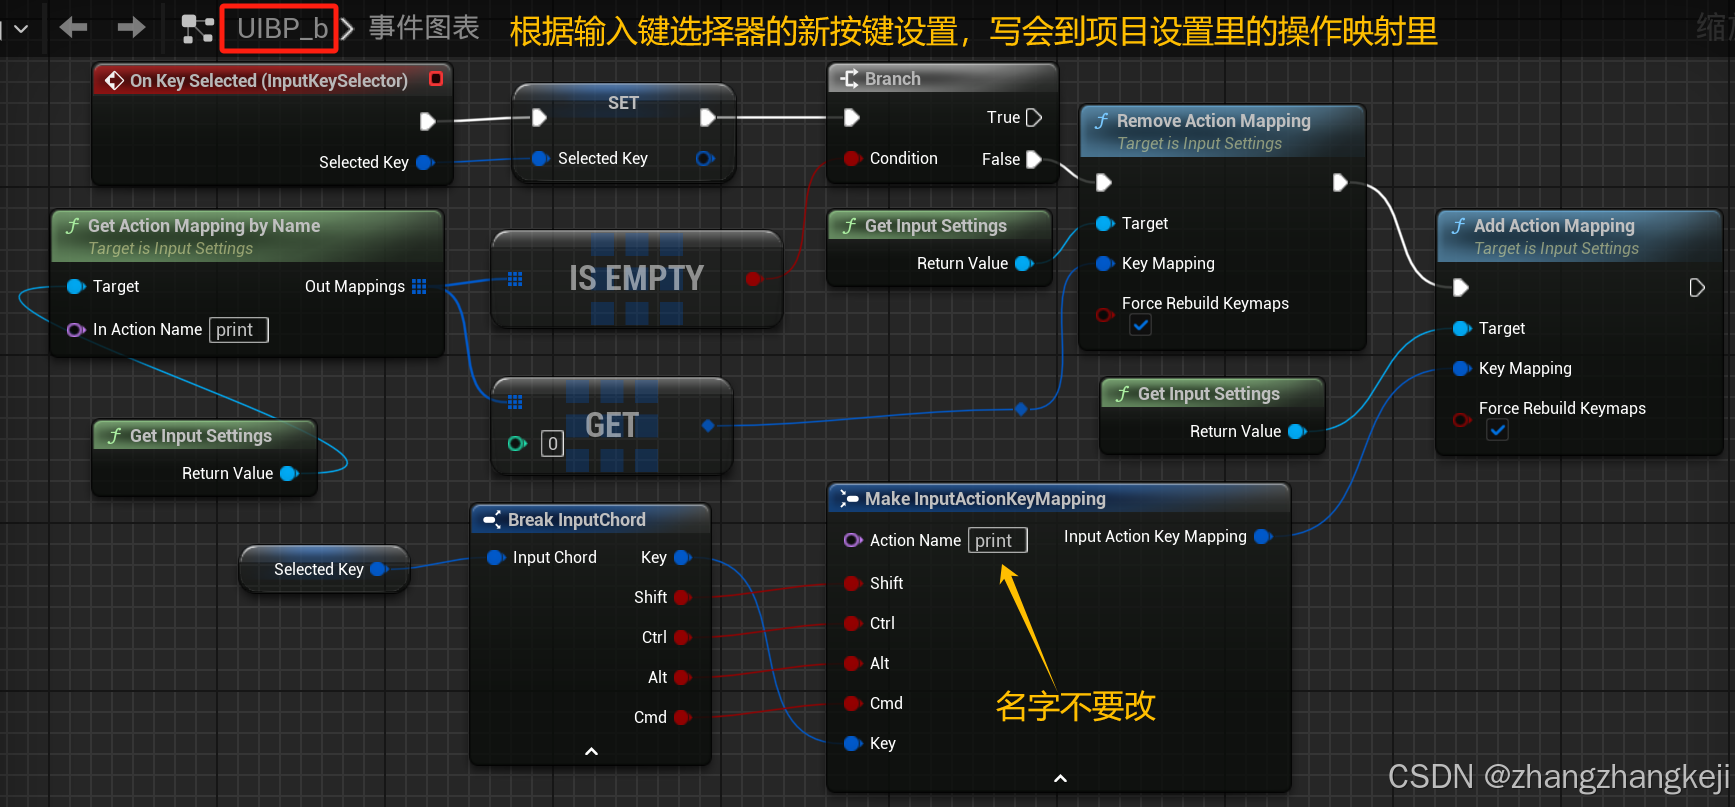Click the Out Mappings array output pin

coord(419,286)
